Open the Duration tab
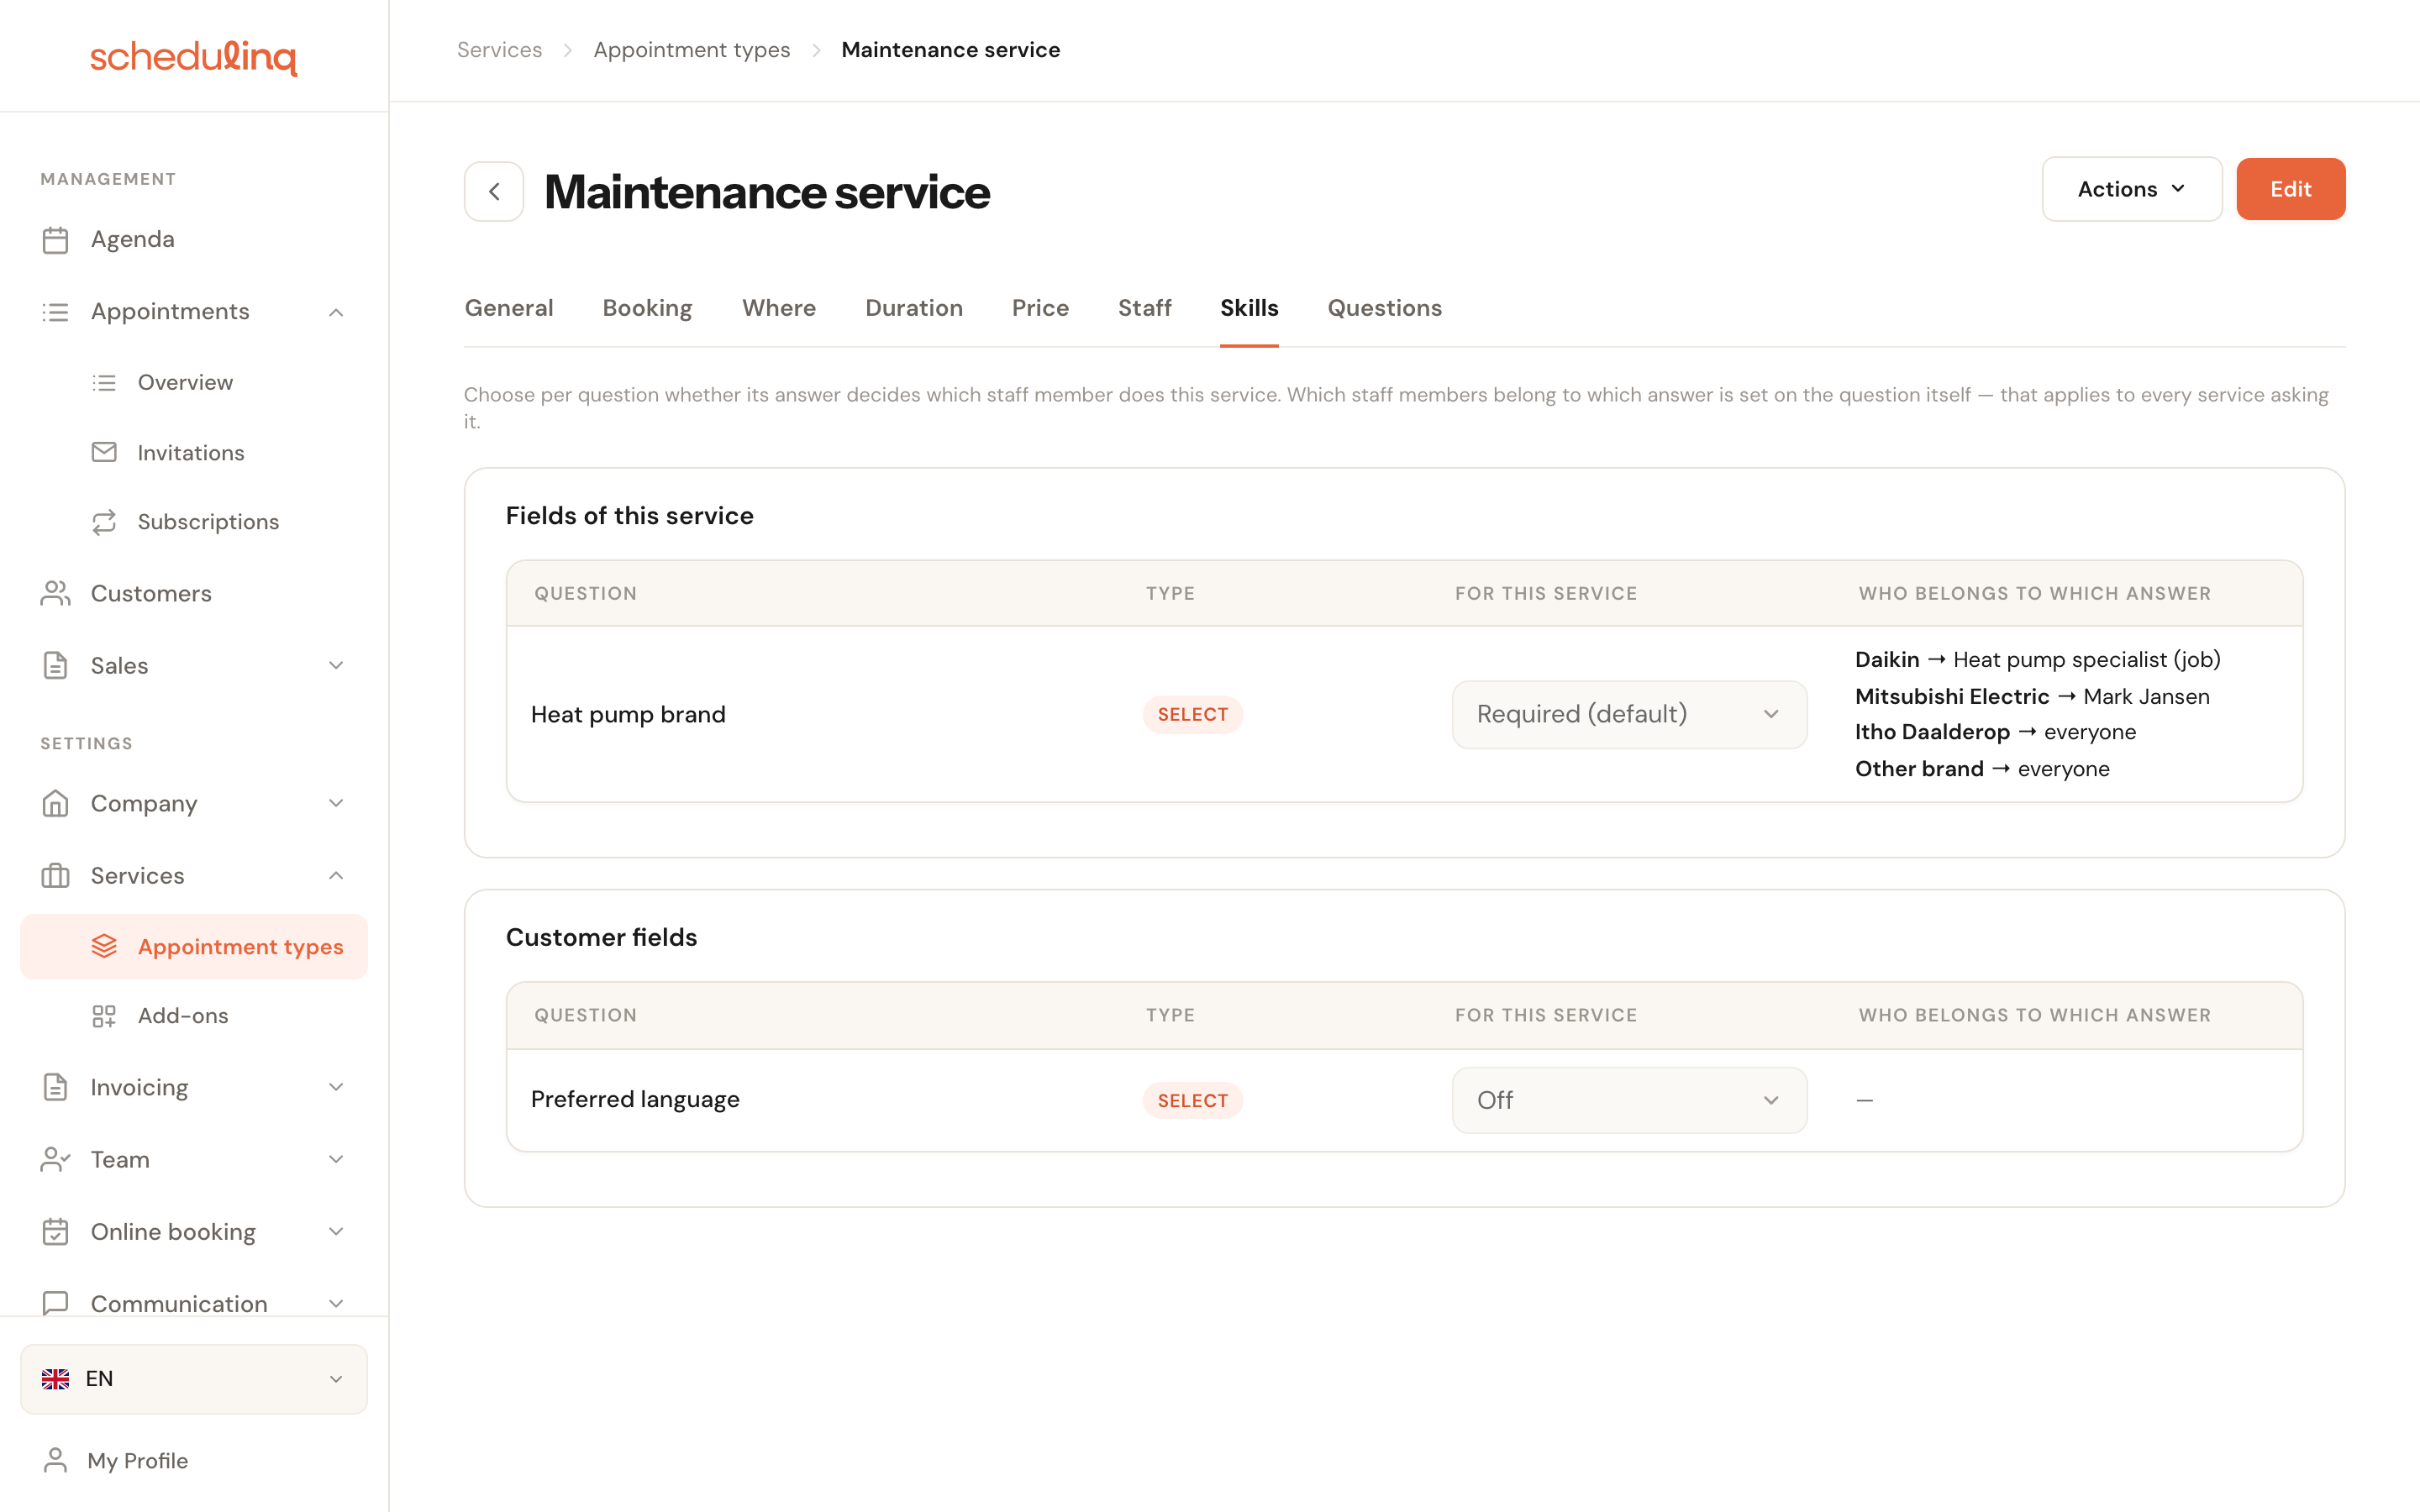This screenshot has width=2420, height=1512. click(914, 308)
